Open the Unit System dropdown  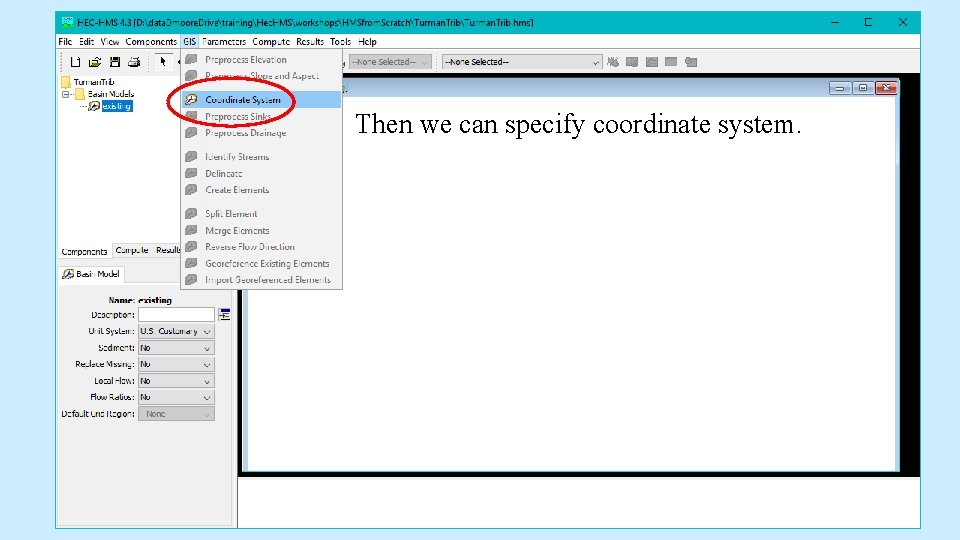pos(176,331)
